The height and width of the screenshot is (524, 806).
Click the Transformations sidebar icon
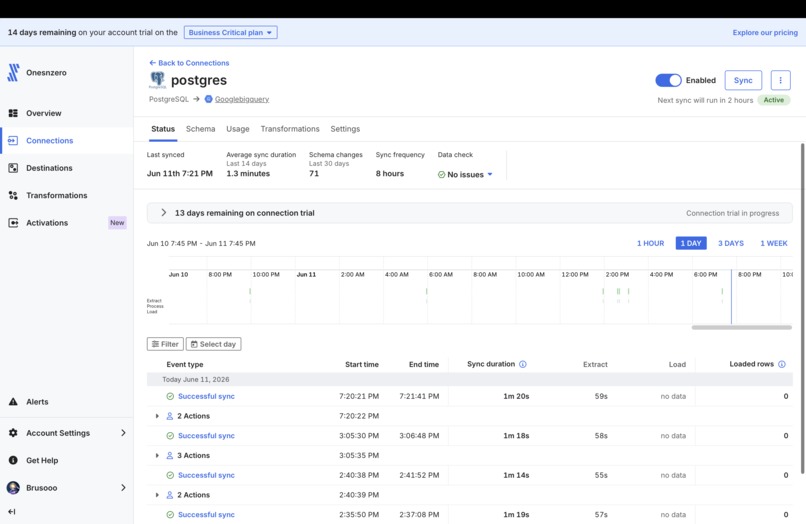pos(13,195)
